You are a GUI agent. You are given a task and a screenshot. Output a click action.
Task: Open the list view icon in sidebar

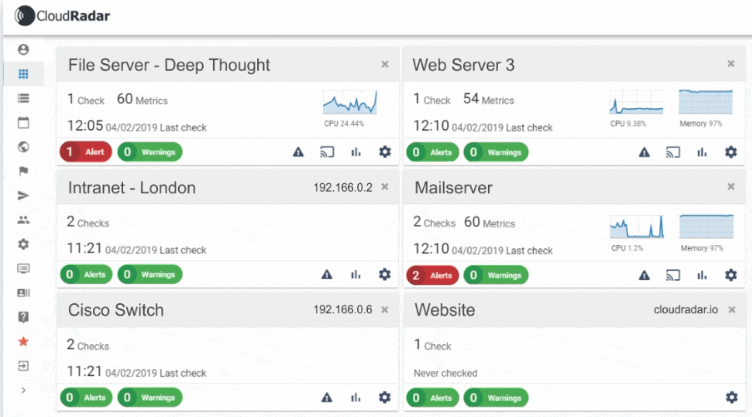[x=23, y=98]
